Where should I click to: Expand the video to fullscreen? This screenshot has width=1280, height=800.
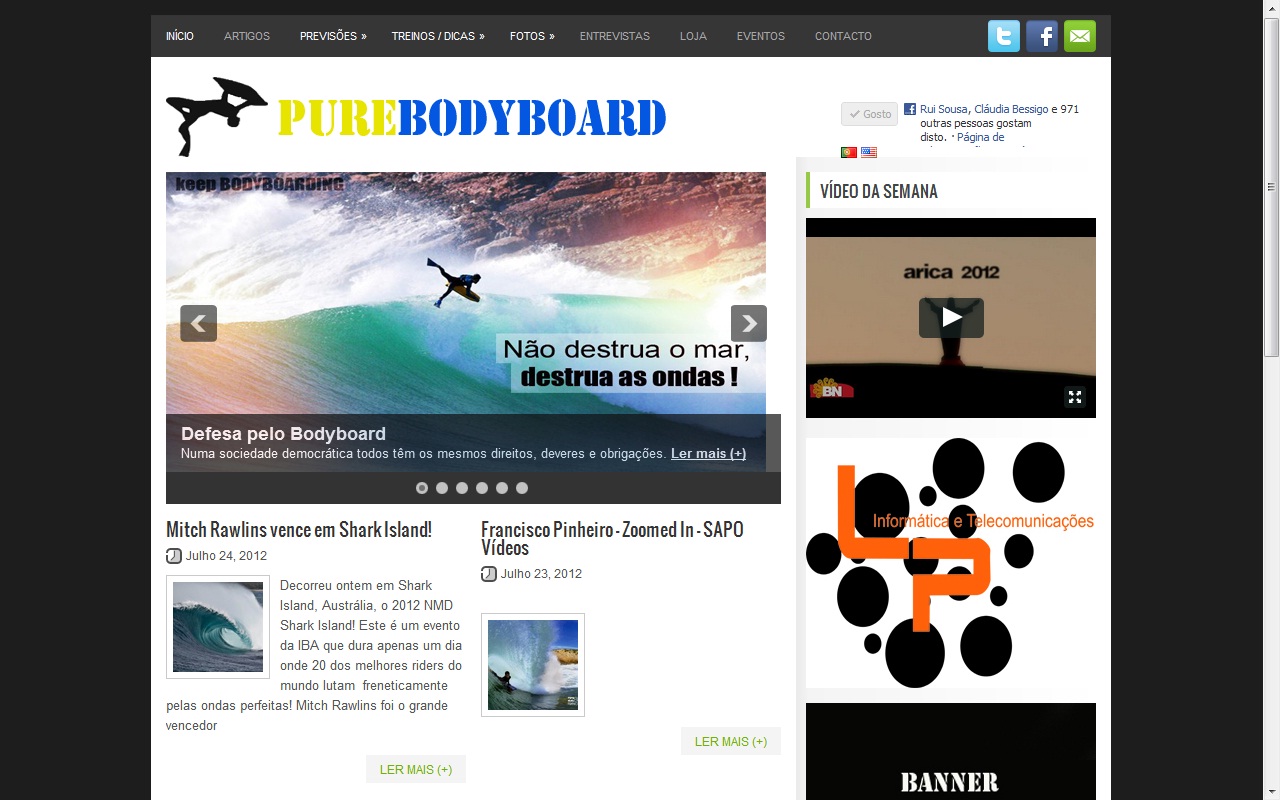click(x=1075, y=397)
